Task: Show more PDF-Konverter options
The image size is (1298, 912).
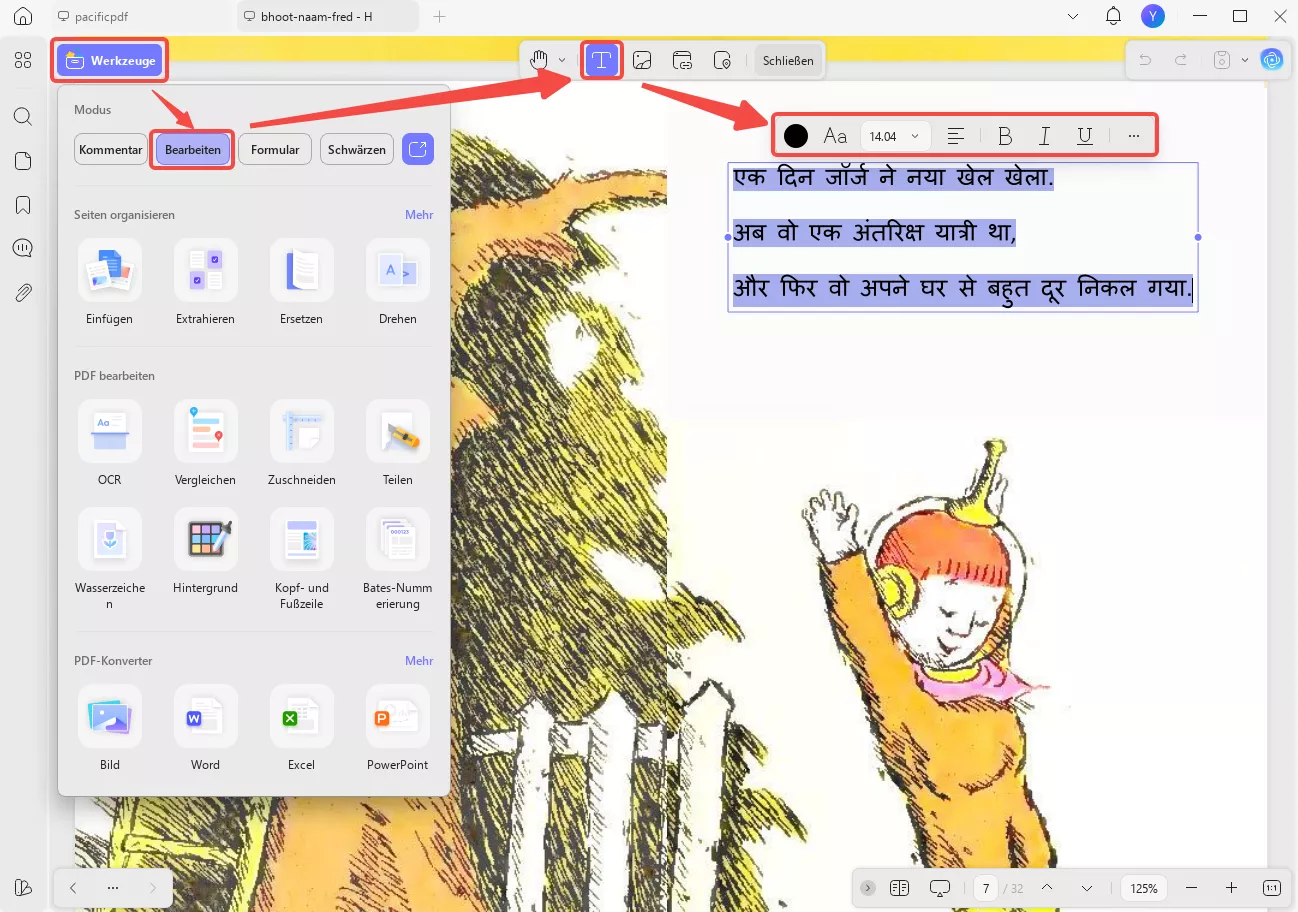Action: [419, 661]
